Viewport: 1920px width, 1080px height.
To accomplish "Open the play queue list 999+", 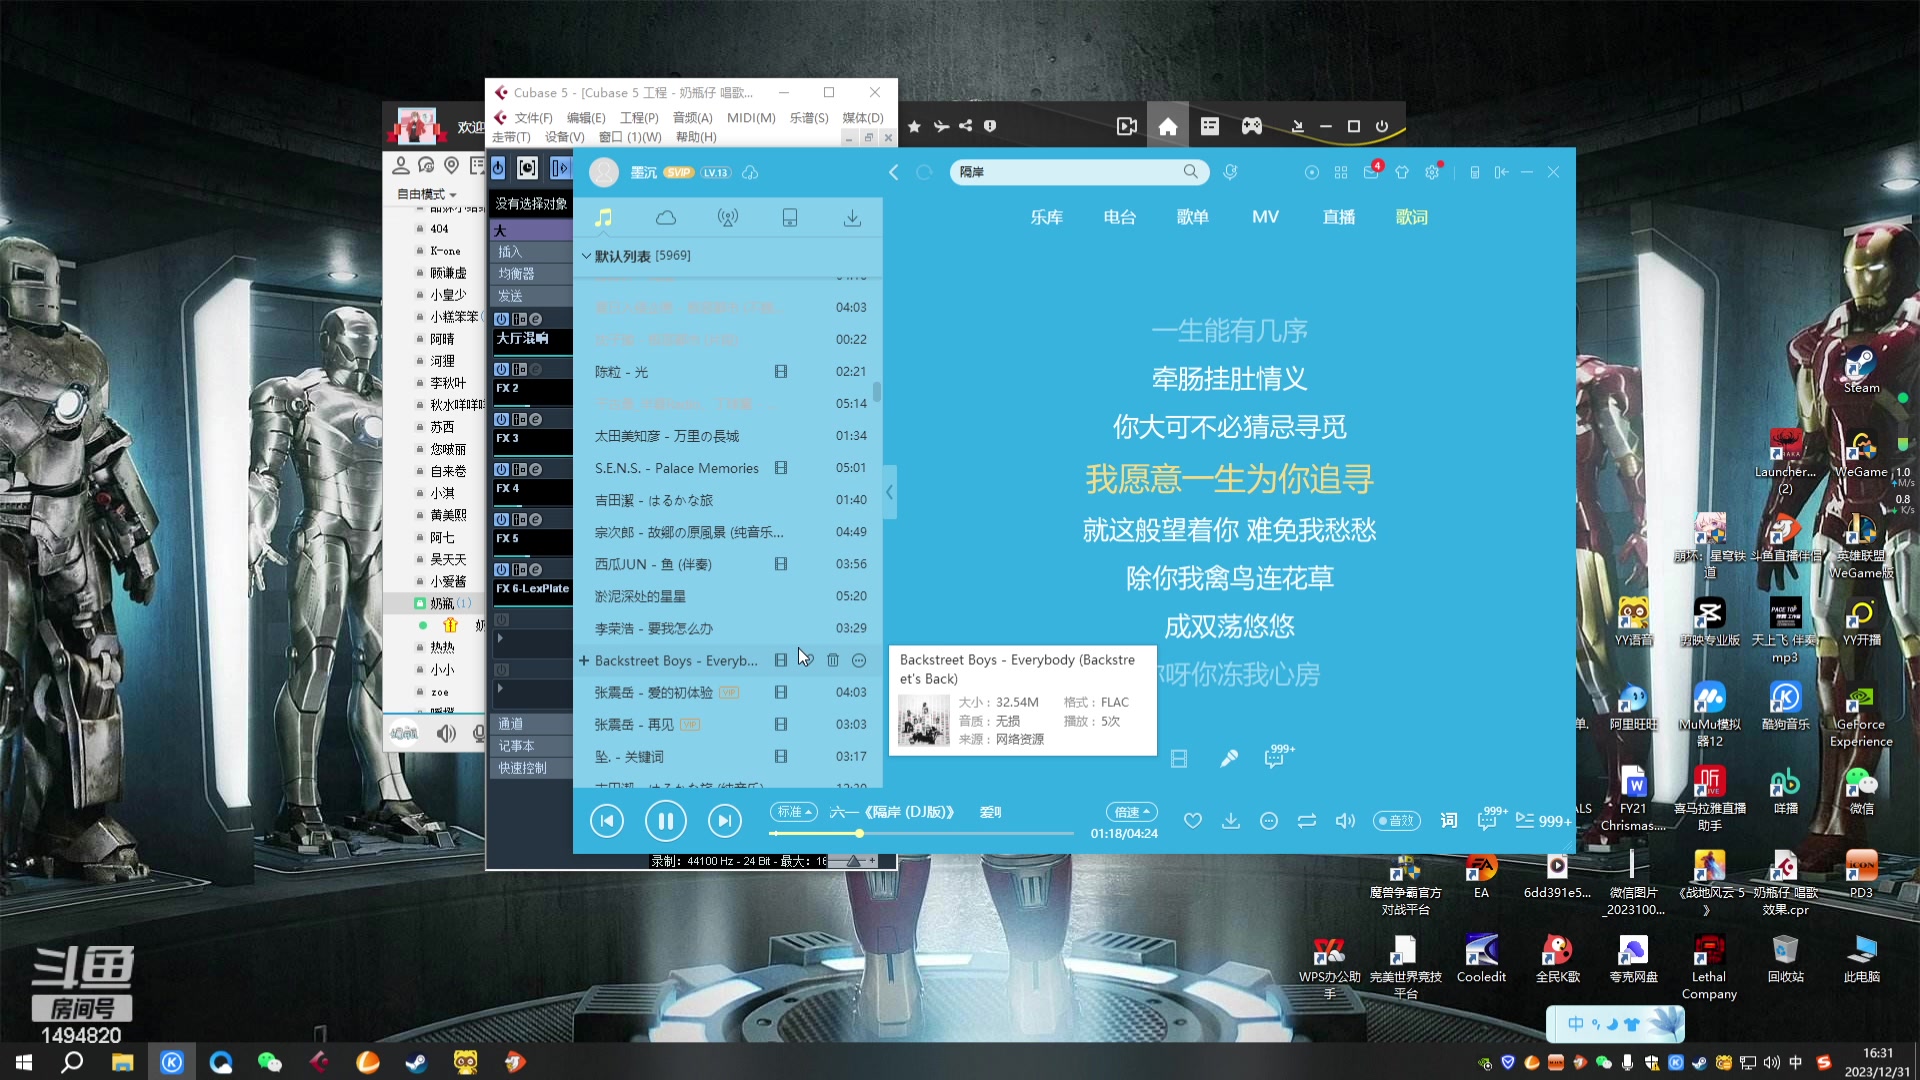I will point(1543,821).
